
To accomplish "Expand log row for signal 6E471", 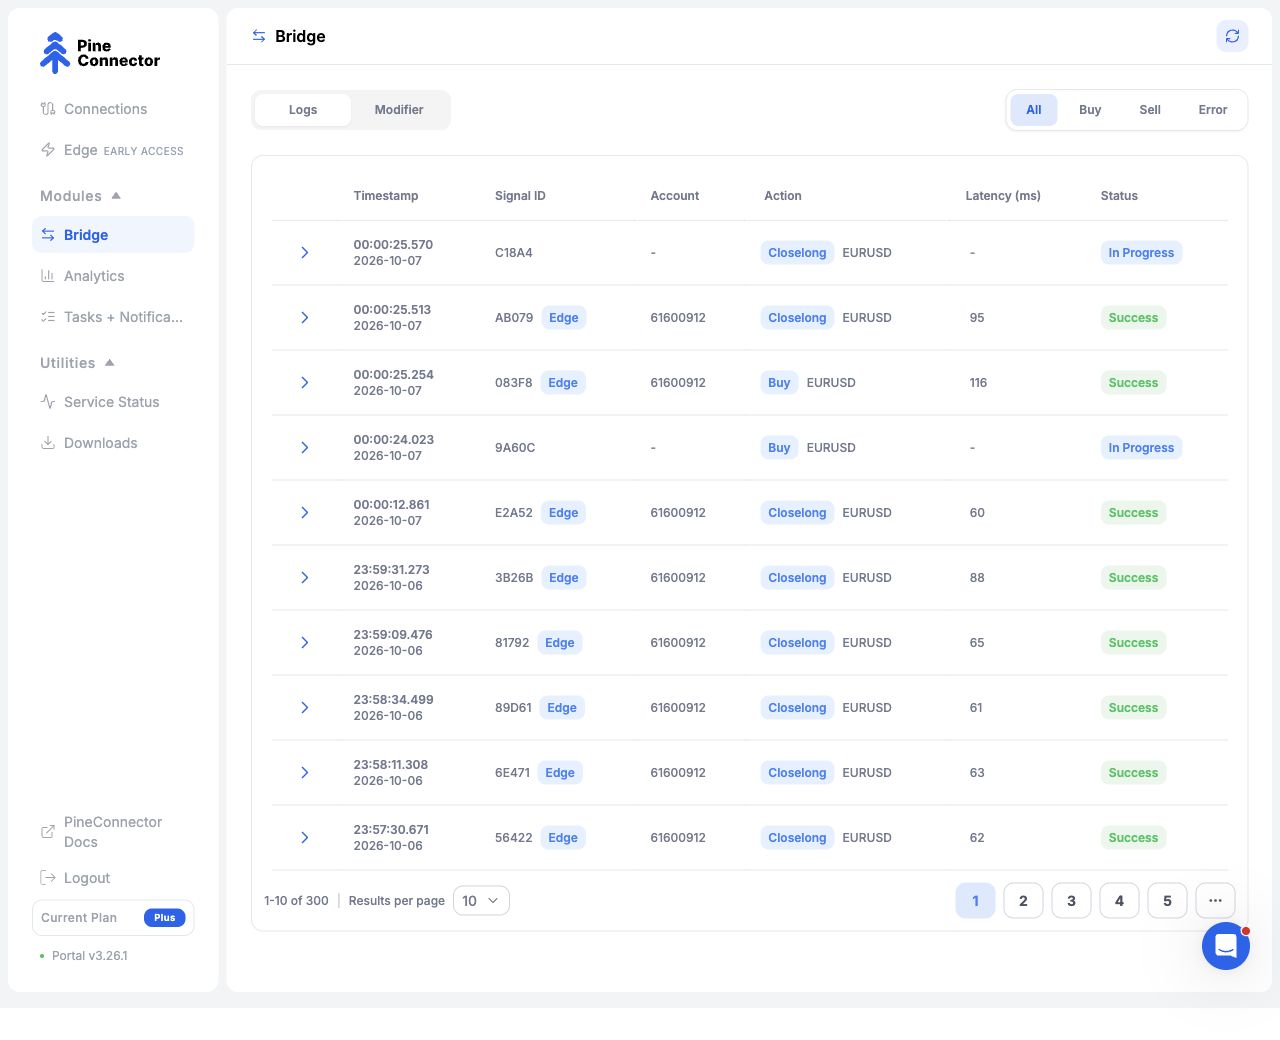I will coord(305,773).
